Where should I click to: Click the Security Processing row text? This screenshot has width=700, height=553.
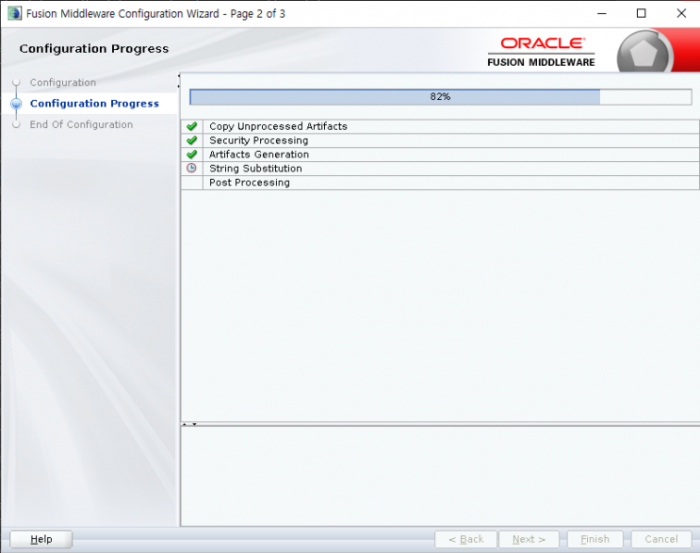click(x=258, y=140)
